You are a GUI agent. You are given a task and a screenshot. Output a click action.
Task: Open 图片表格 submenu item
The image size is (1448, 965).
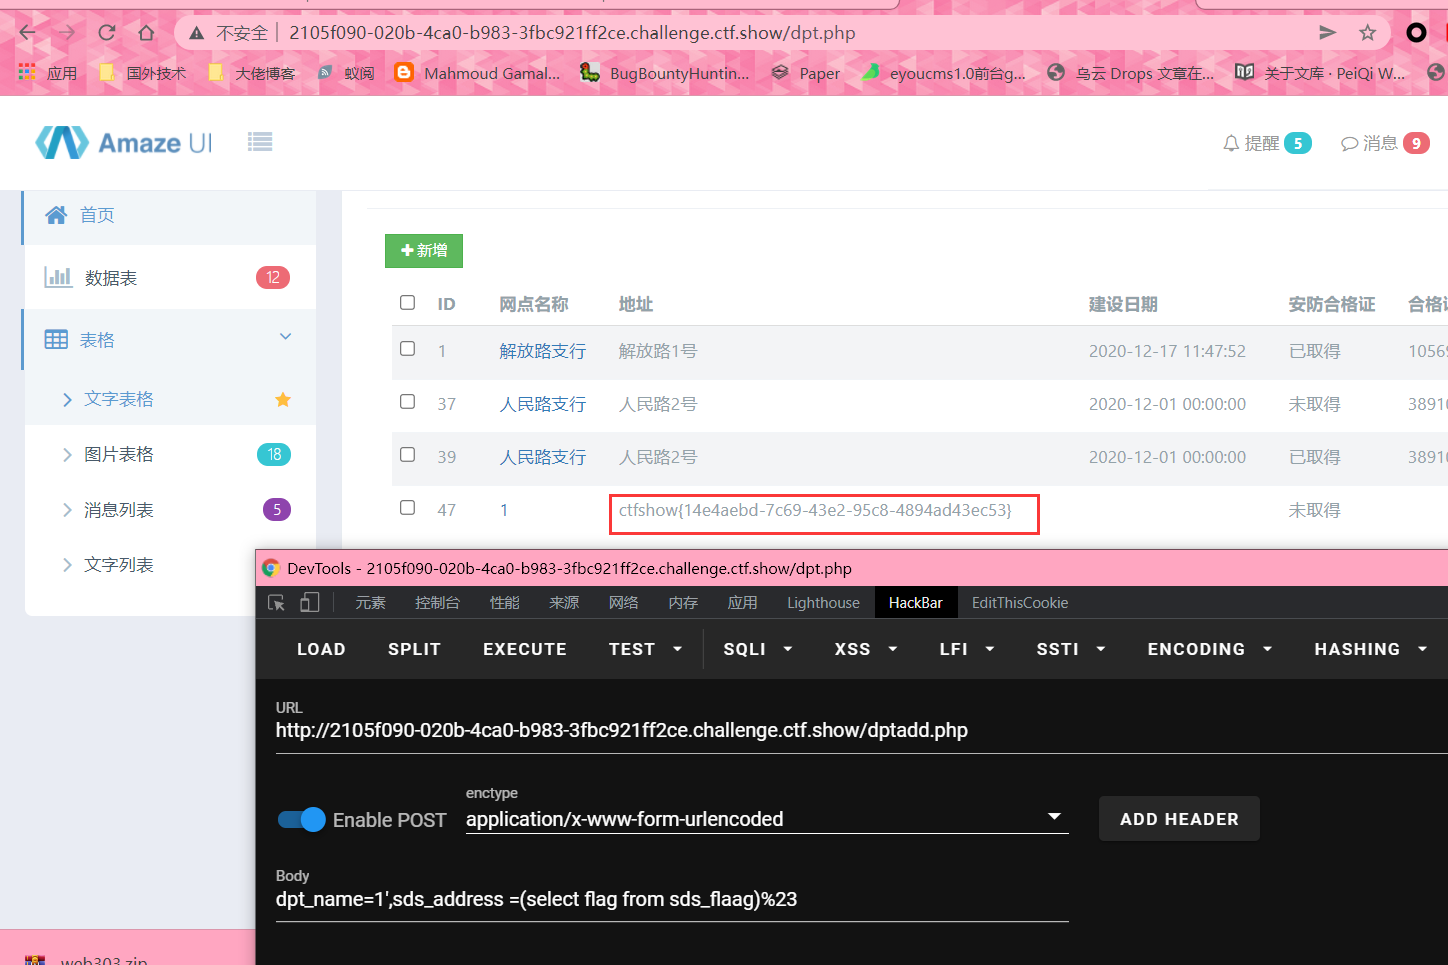click(x=119, y=454)
